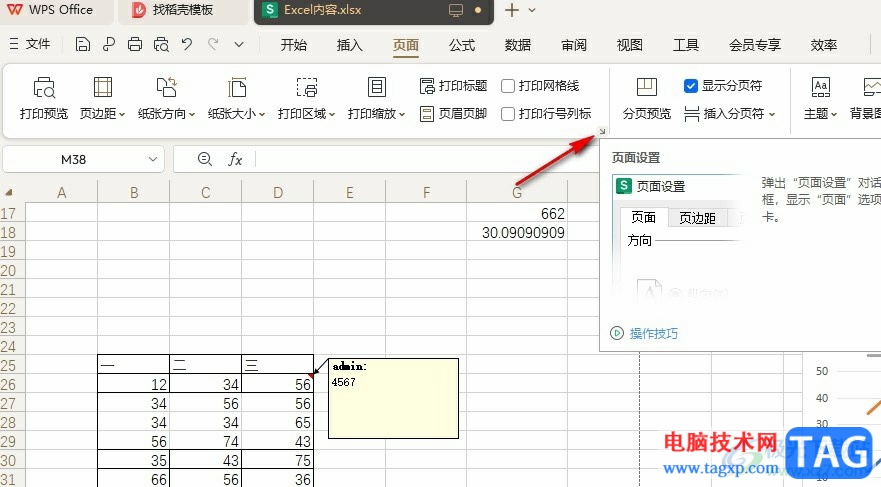Viewport: 881px width, 487px height.
Task: Click the save icon in quick toolbar
Action: tap(83, 44)
